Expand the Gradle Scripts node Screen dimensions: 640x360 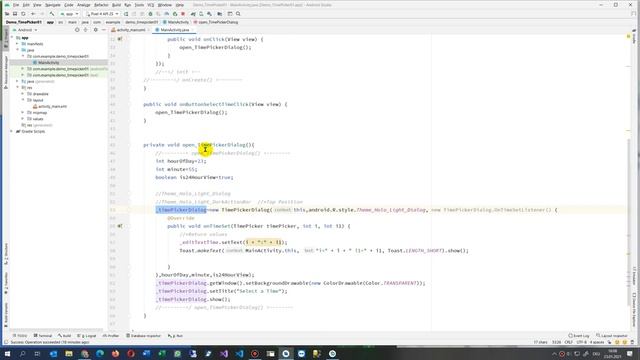pos(11,131)
